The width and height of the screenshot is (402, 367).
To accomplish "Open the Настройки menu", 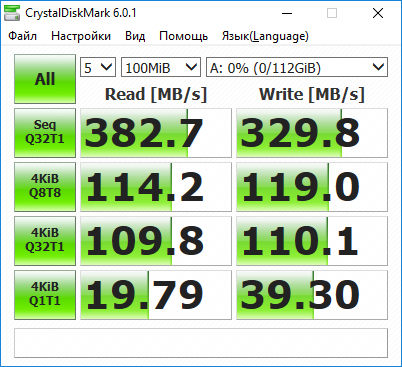I will click(x=81, y=36).
